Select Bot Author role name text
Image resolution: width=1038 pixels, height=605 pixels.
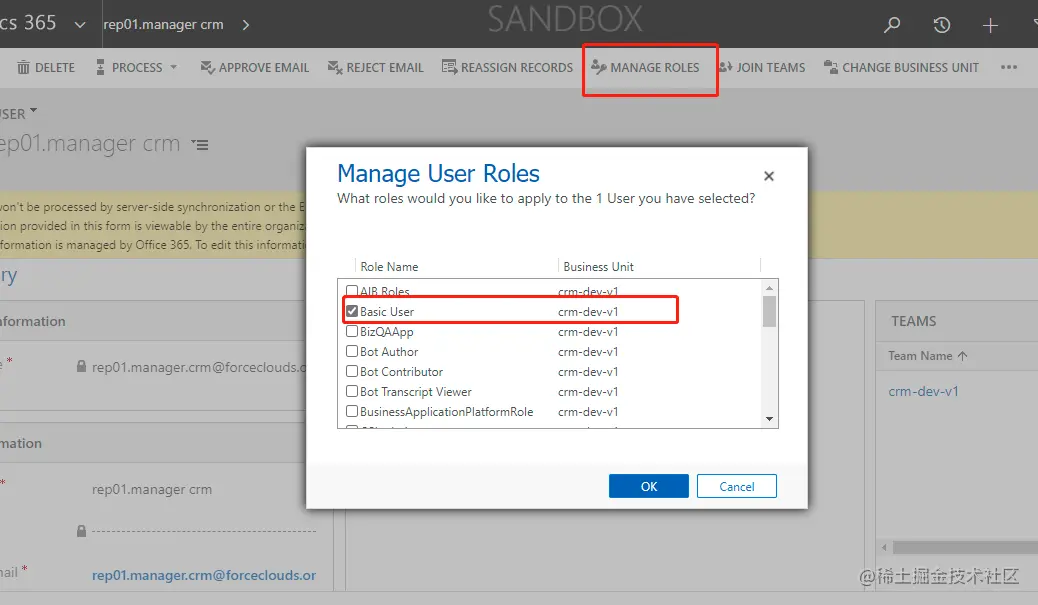tap(389, 351)
